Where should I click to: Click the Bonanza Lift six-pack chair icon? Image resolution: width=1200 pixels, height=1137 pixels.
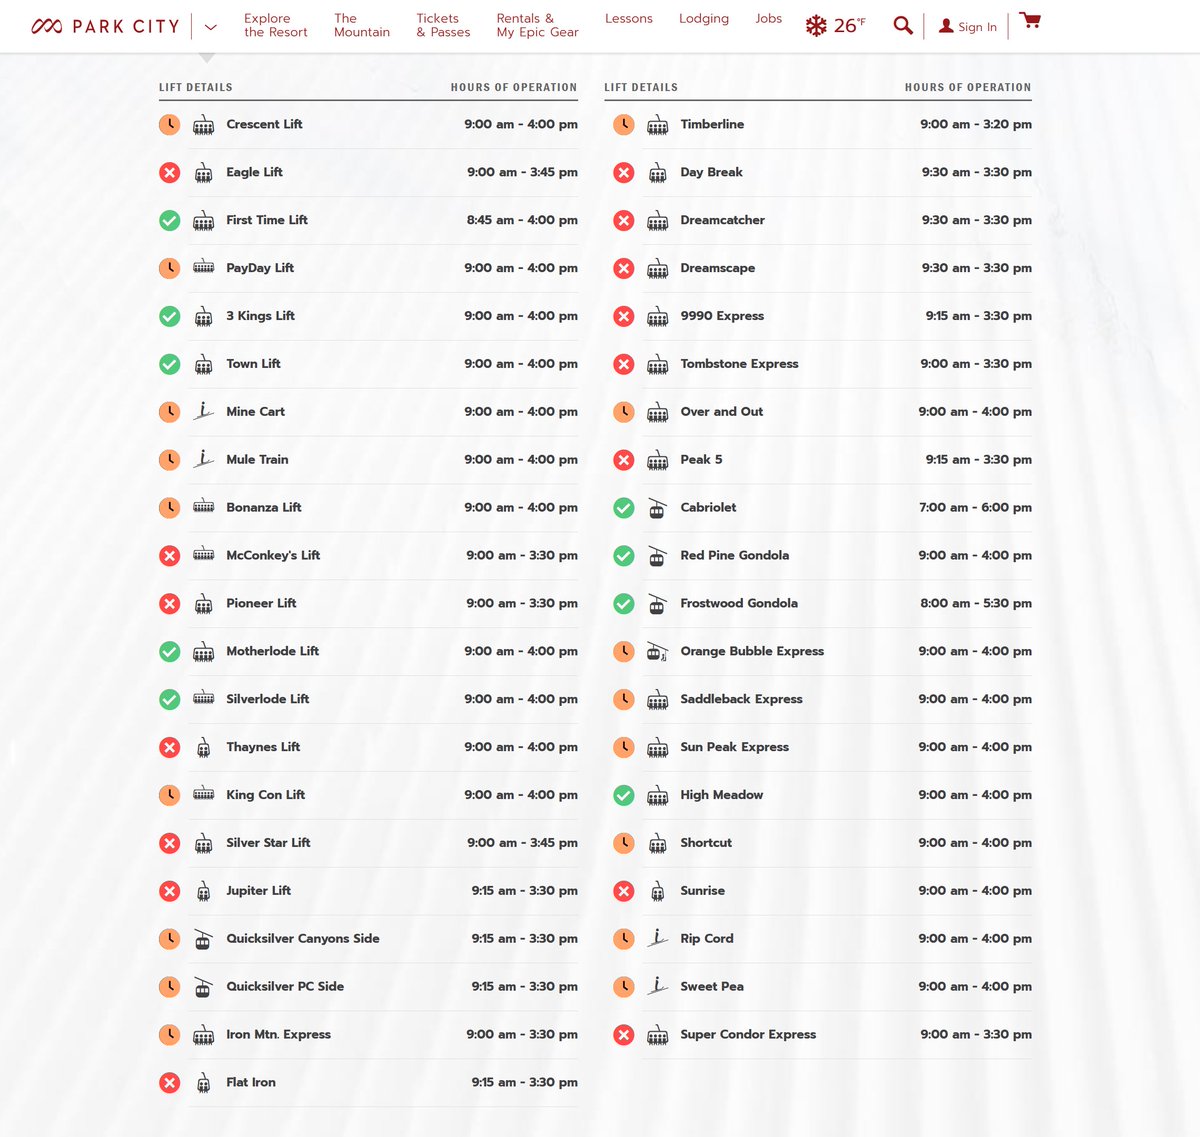(203, 506)
